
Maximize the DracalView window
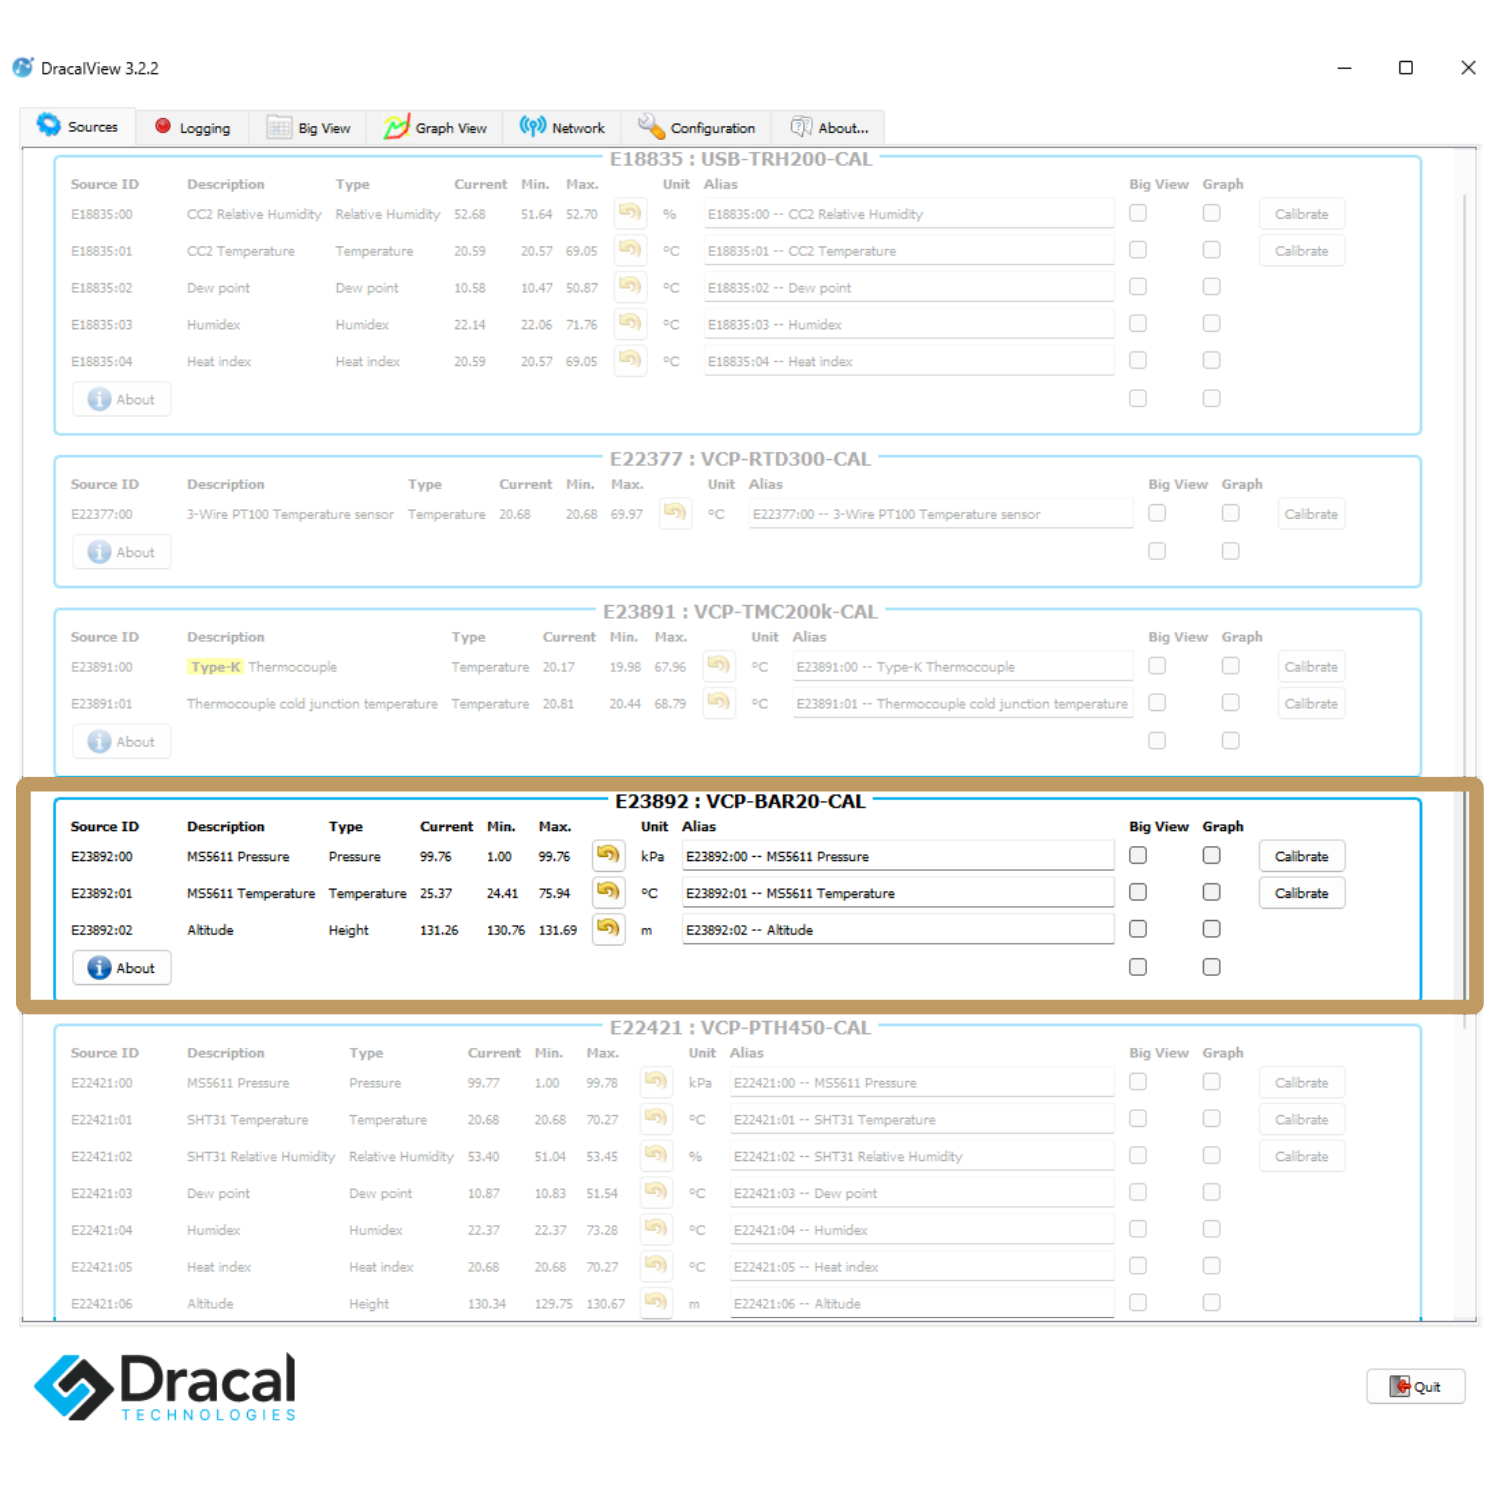point(1405,67)
